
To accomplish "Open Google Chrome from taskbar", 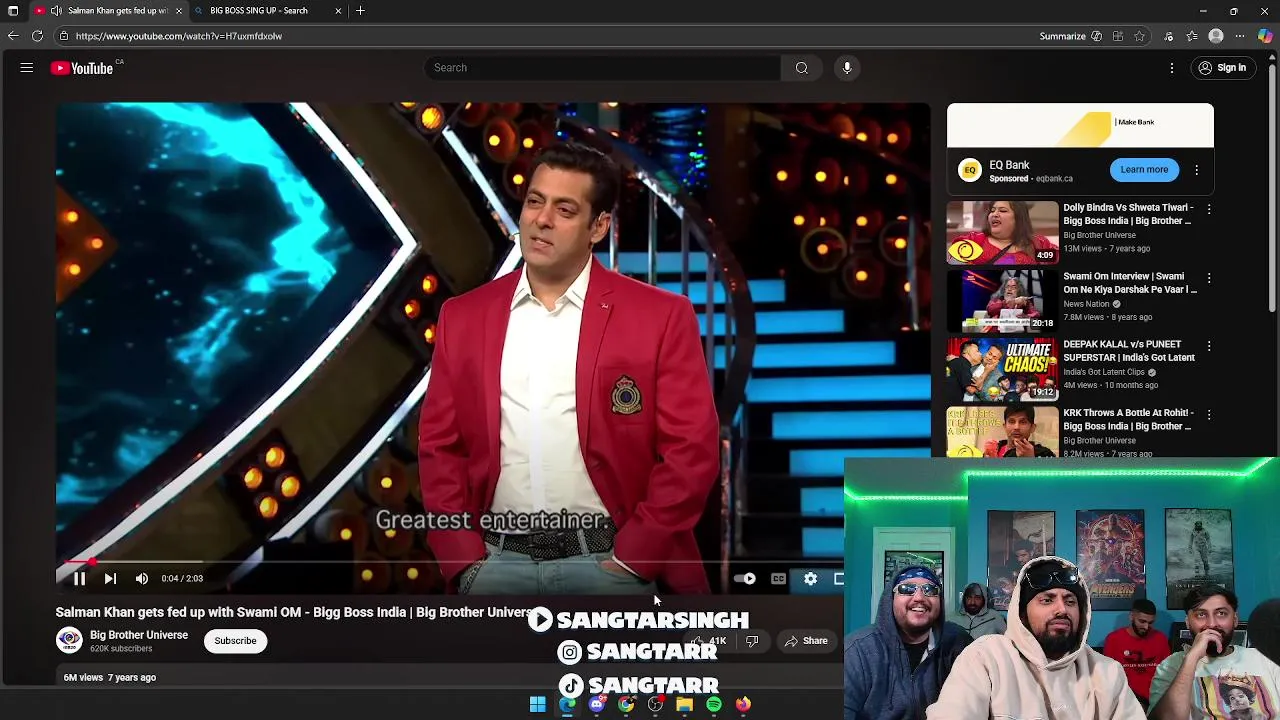I will [x=626, y=705].
